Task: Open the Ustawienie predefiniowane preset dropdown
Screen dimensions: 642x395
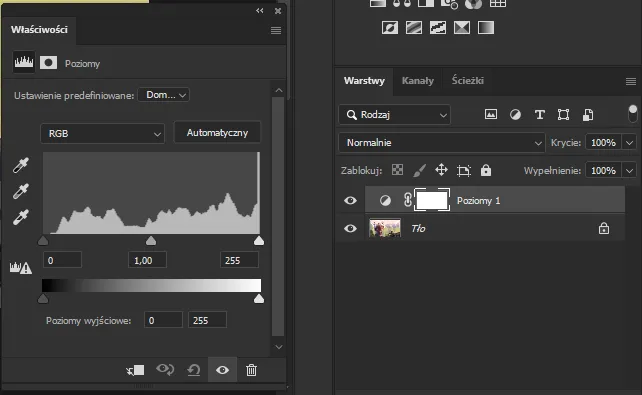Action: pyautogui.click(x=164, y=95)
